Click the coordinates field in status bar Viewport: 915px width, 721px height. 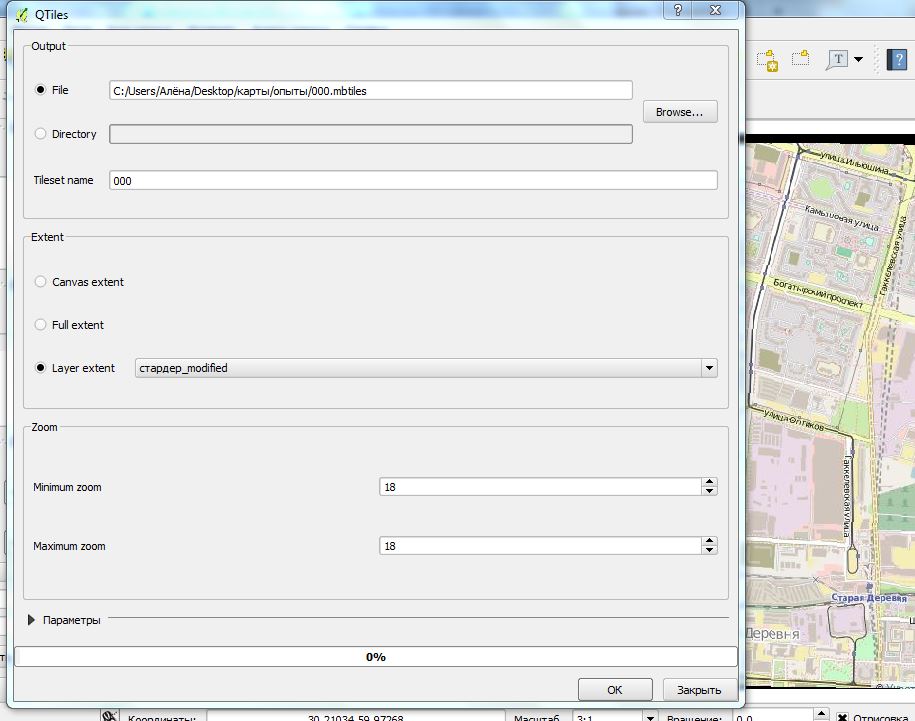coord(355,716)
